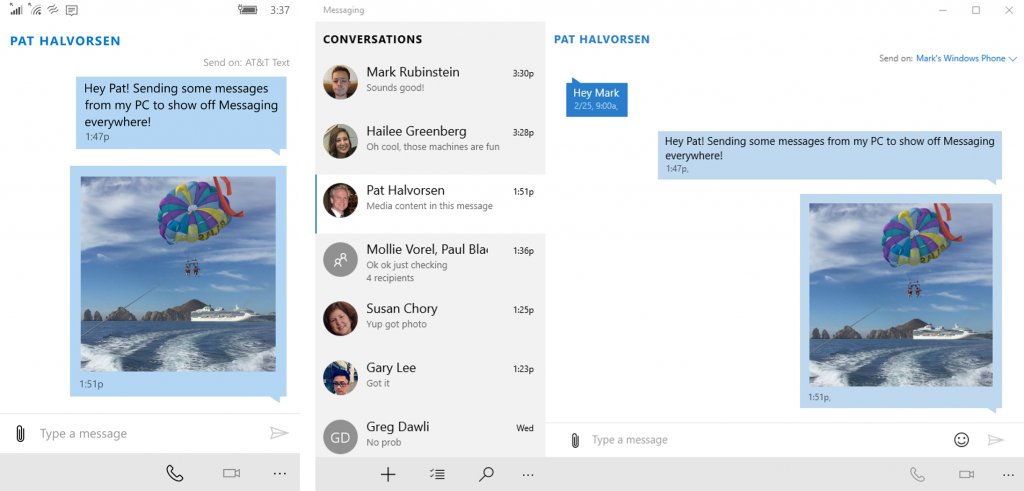Start a video call from phone toolbar

click(232, 473)
